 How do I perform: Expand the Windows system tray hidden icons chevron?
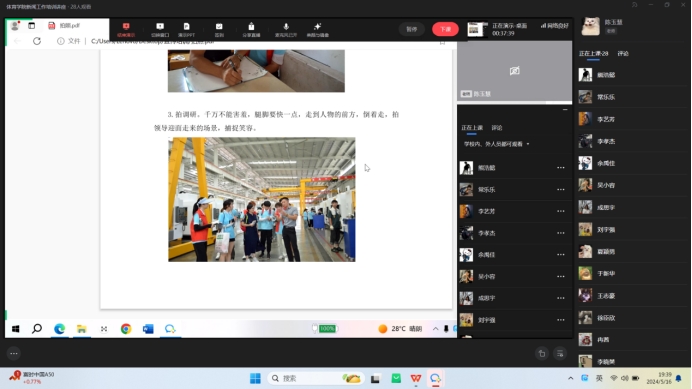[x=571, y=378]
